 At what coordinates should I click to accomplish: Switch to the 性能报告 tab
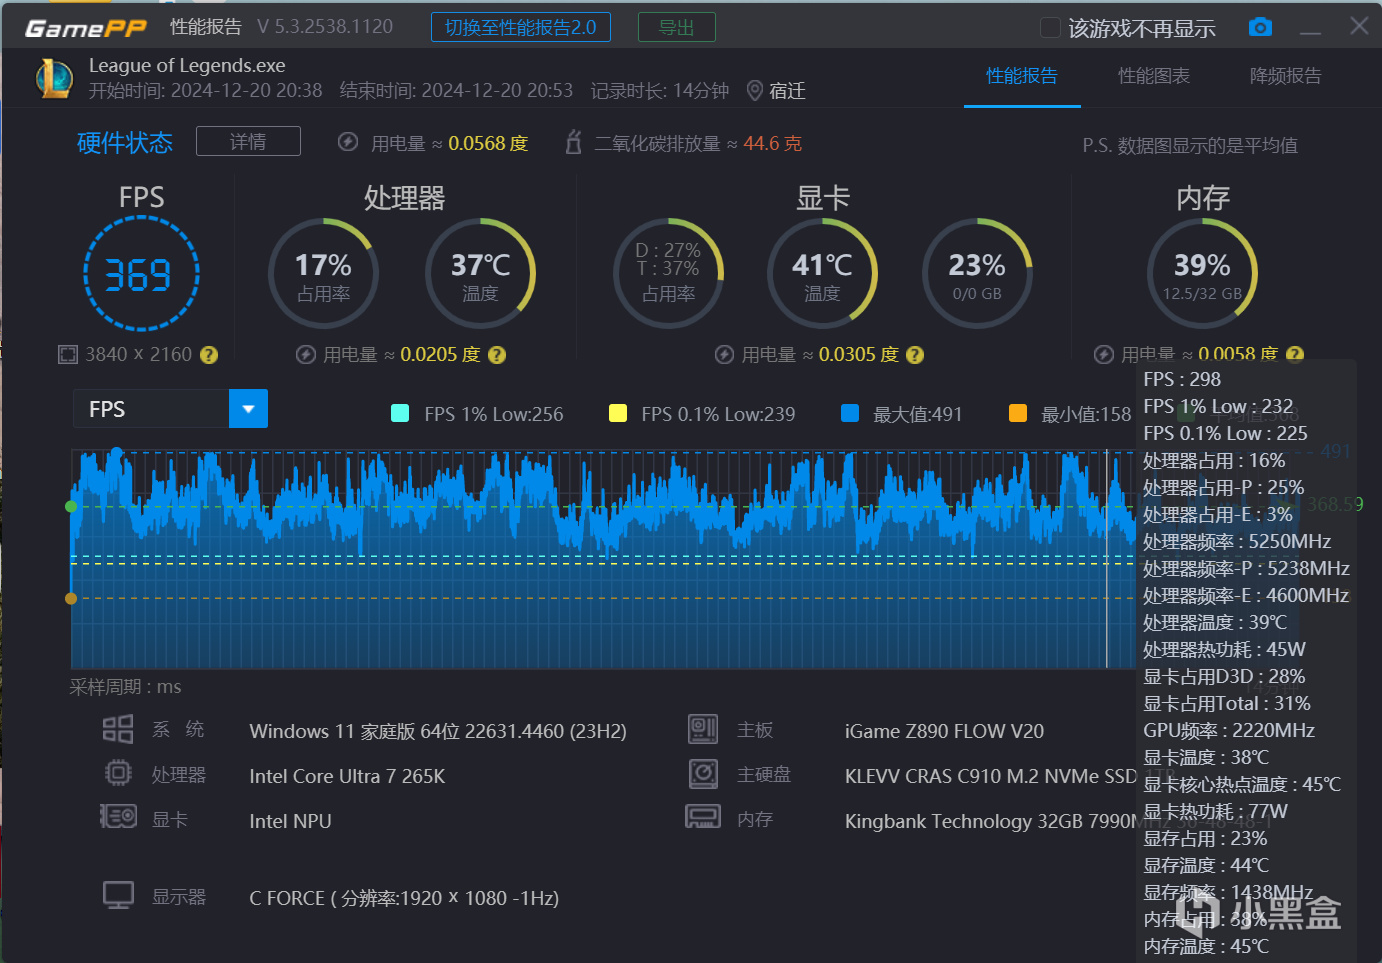1022,76
